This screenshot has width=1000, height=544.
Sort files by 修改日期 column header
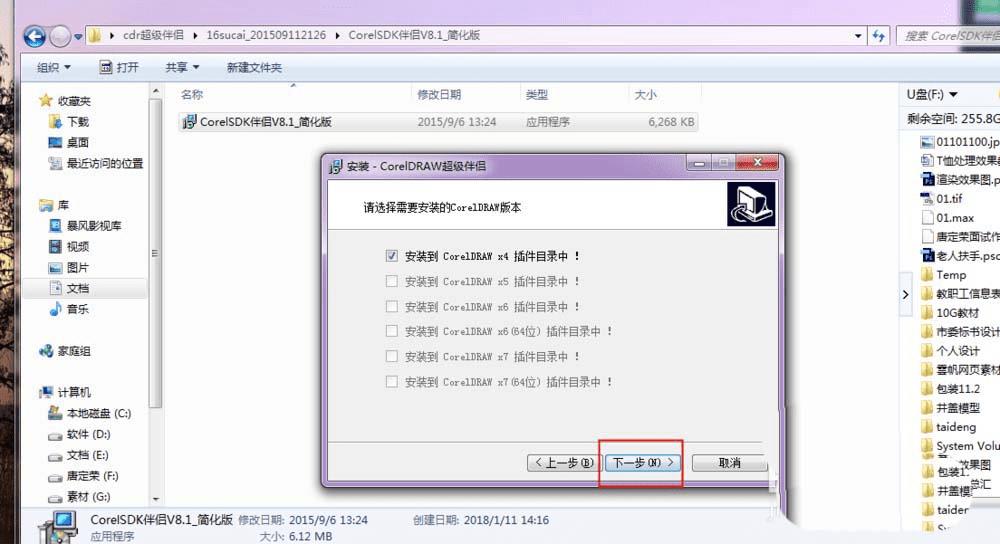(x=439, y=94)
